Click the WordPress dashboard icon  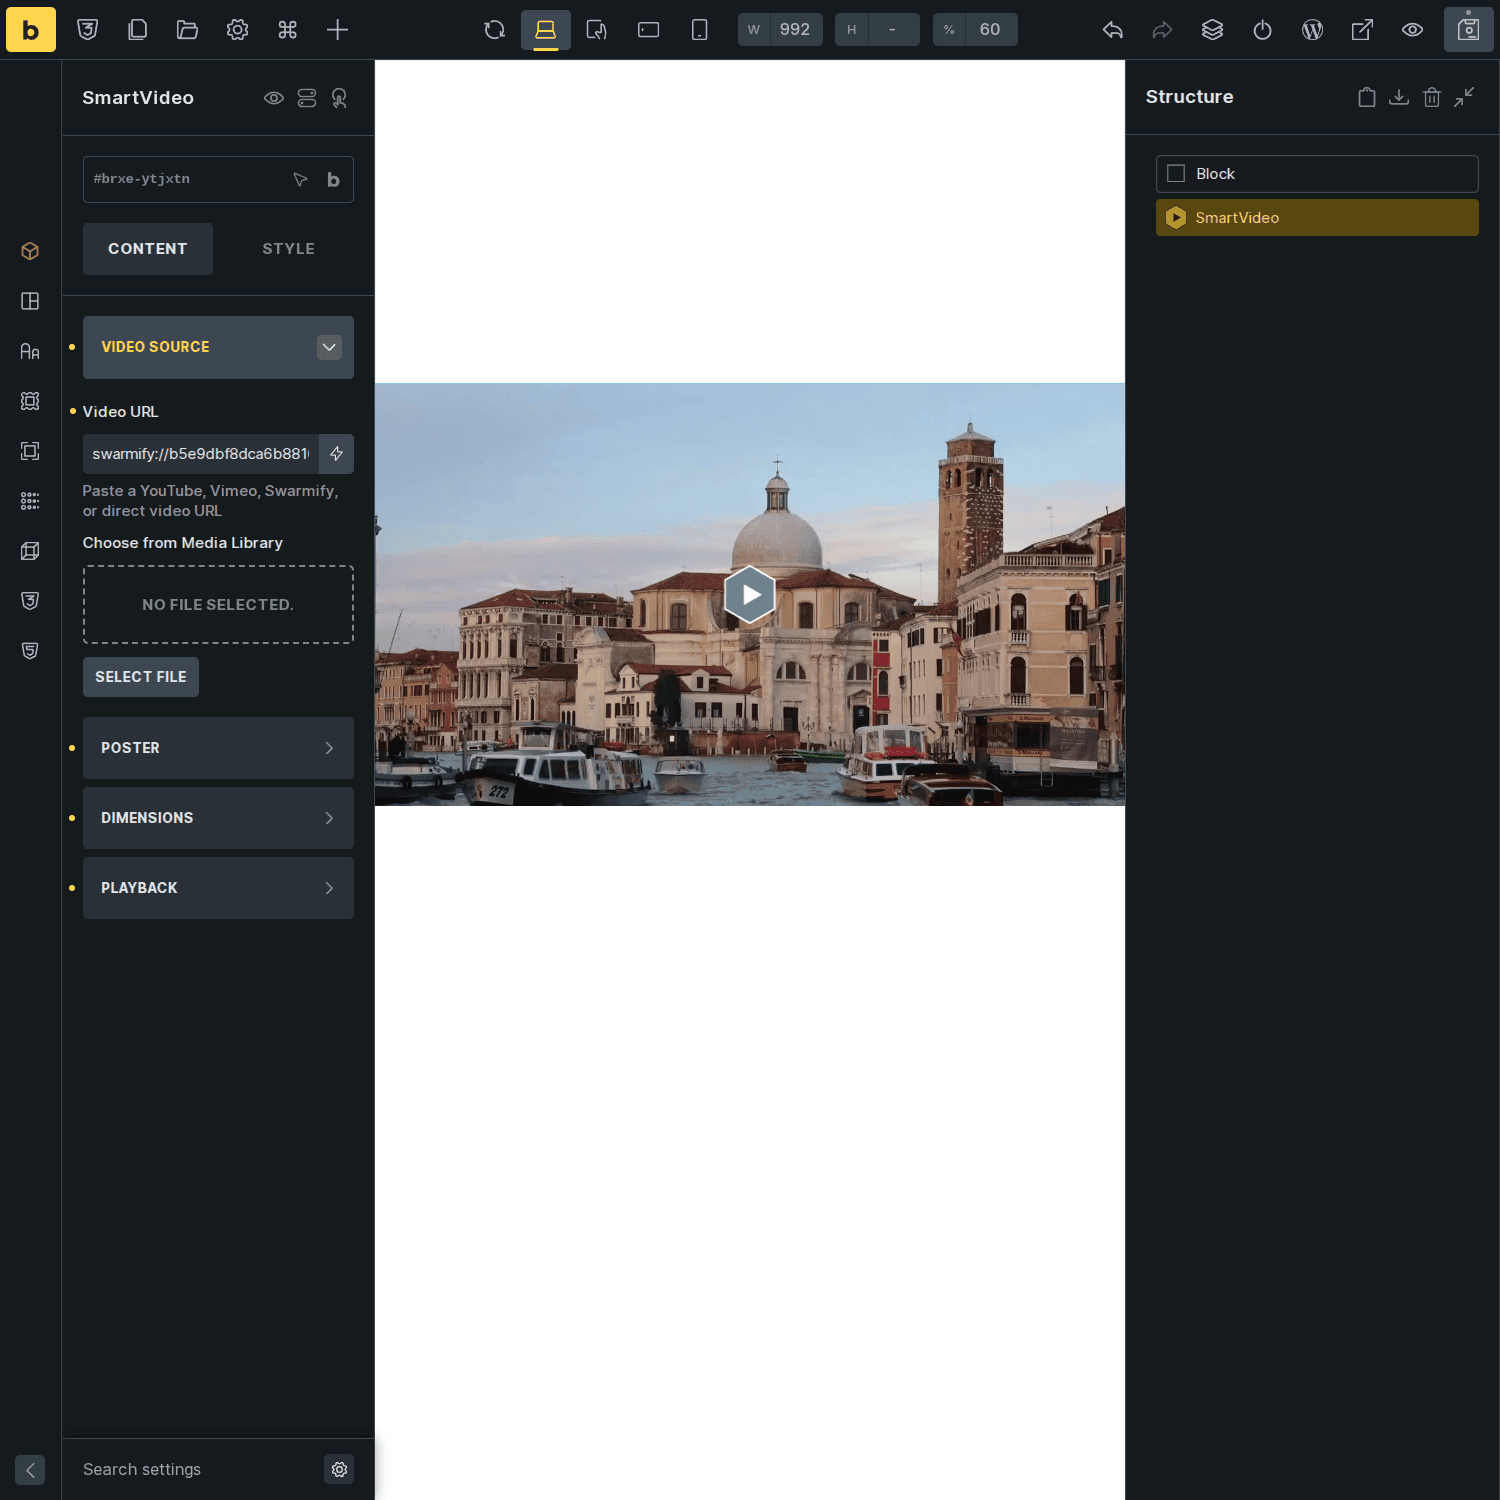(x=1312, y=30)
